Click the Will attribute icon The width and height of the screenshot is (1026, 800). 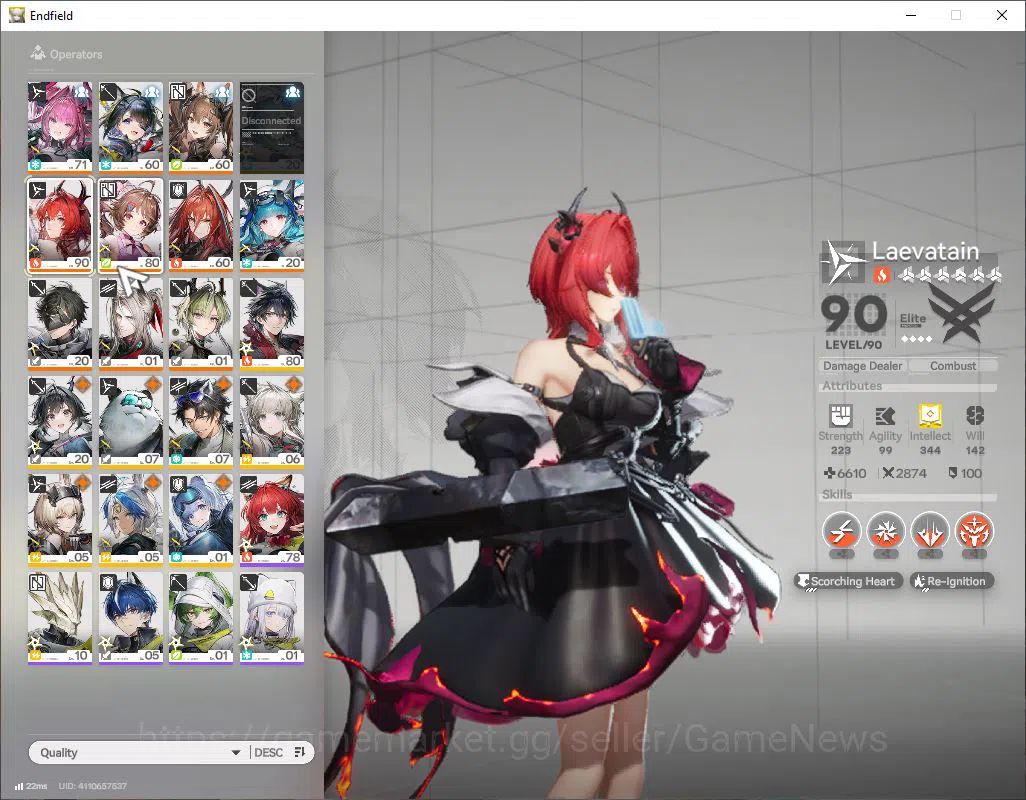tap(975, 415)
